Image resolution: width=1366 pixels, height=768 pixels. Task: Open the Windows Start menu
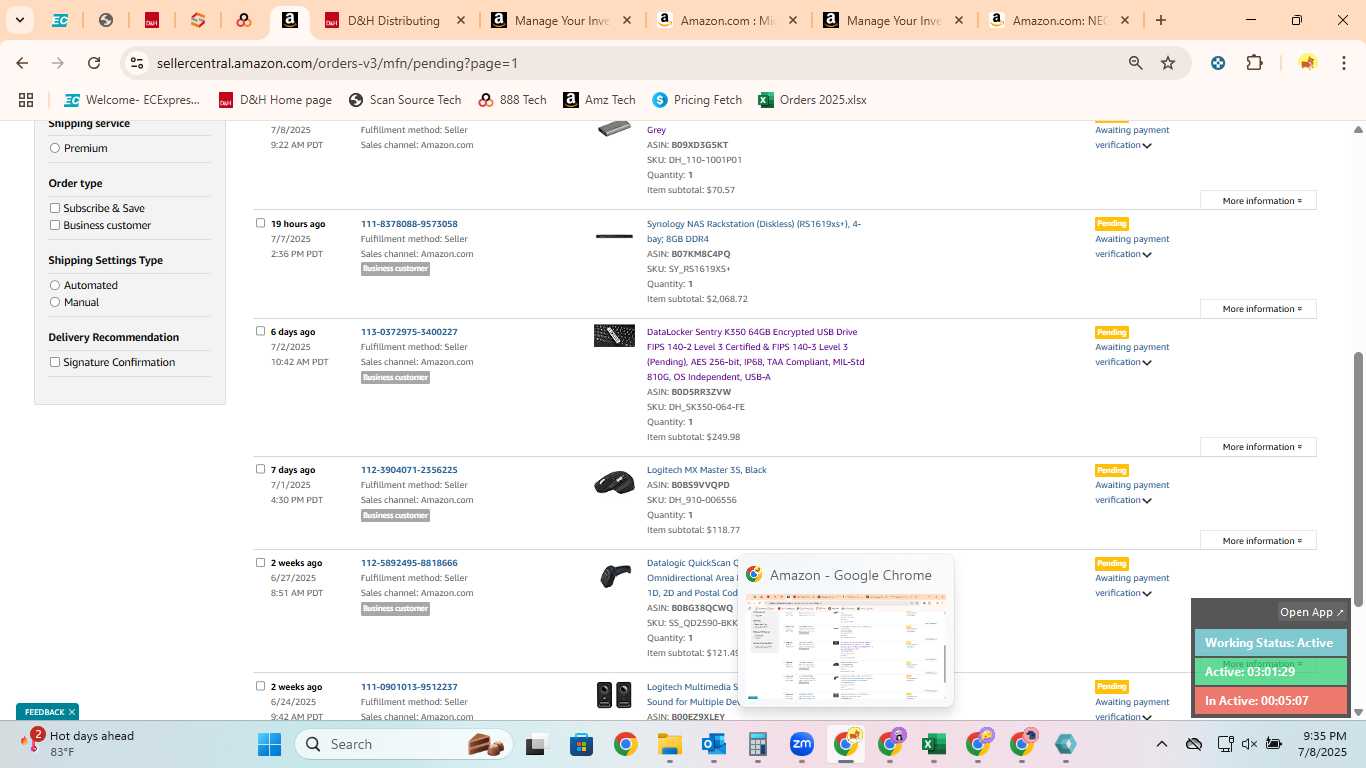[x=269, y=744]
